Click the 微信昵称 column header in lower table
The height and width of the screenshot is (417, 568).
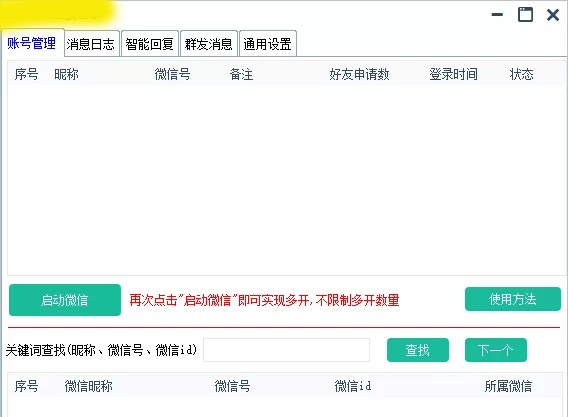coord(88,386)
